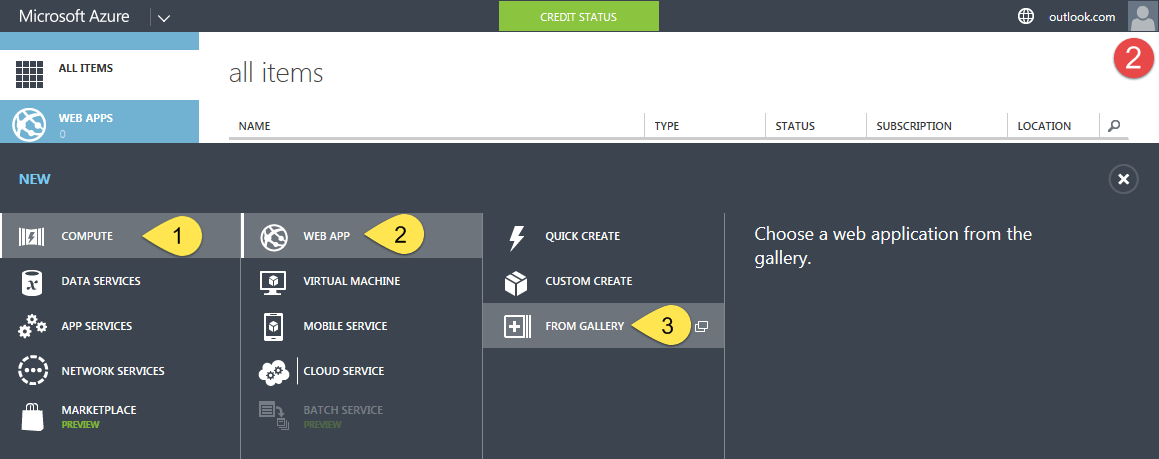Sort by the Name column header
Viewport: 1159px width, 459px height.
[x=254, y=126]
